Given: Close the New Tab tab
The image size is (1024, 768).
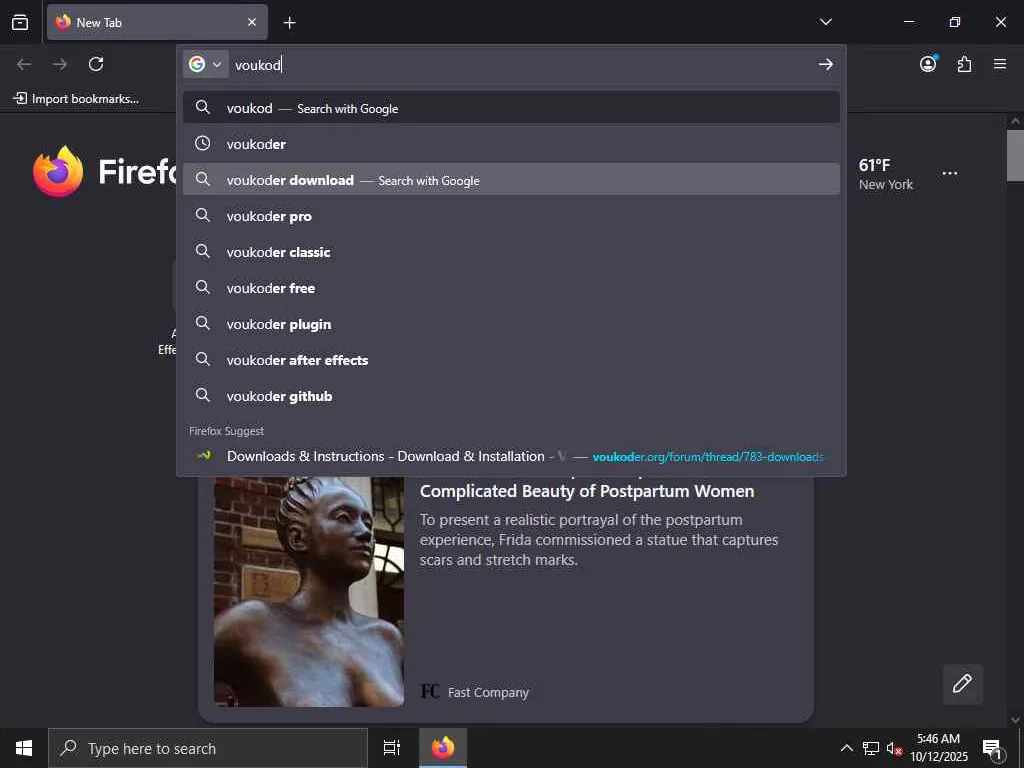Looking at the screenshot, I should (251, 22).
